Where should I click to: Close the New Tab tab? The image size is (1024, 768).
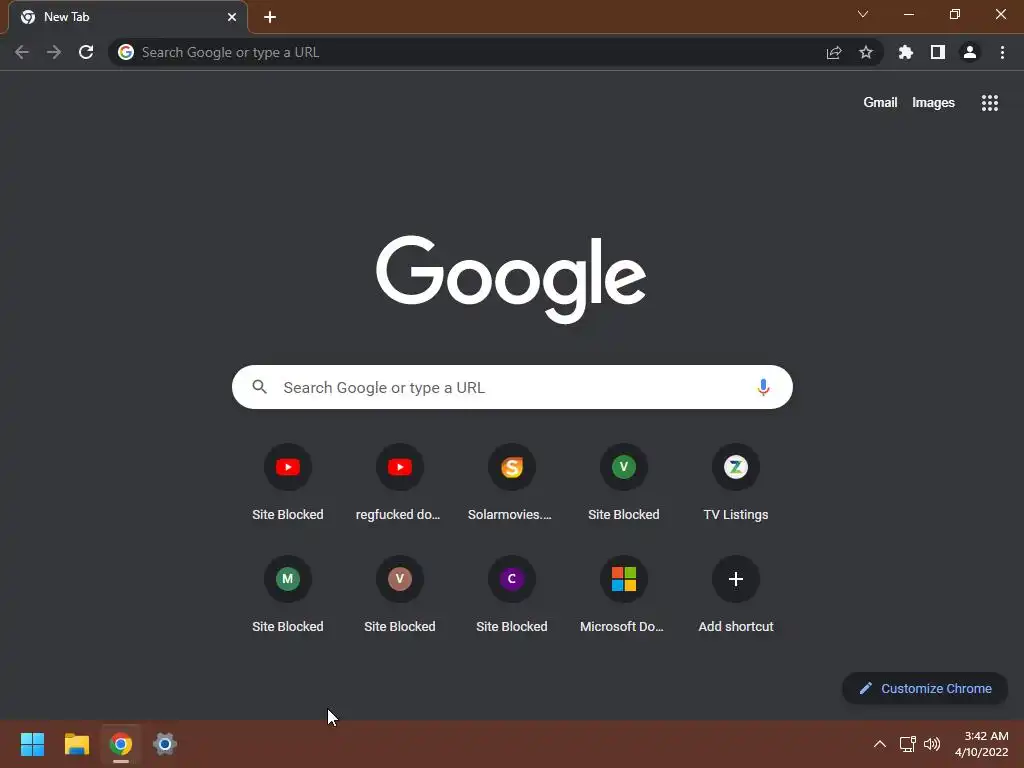pos(231,17)
